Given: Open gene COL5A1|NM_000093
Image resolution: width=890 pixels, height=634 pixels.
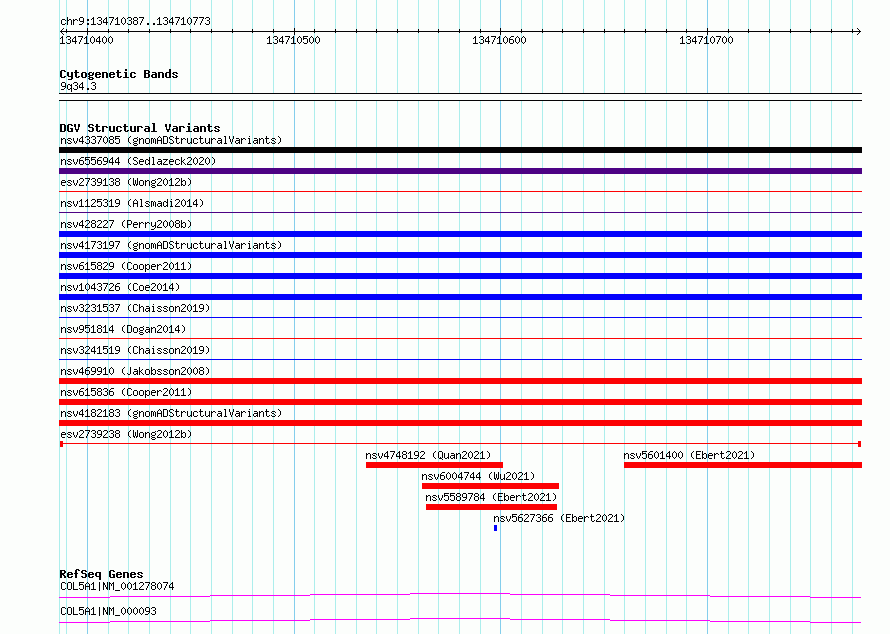Looking at the screenshot, I should pos(108,611).
